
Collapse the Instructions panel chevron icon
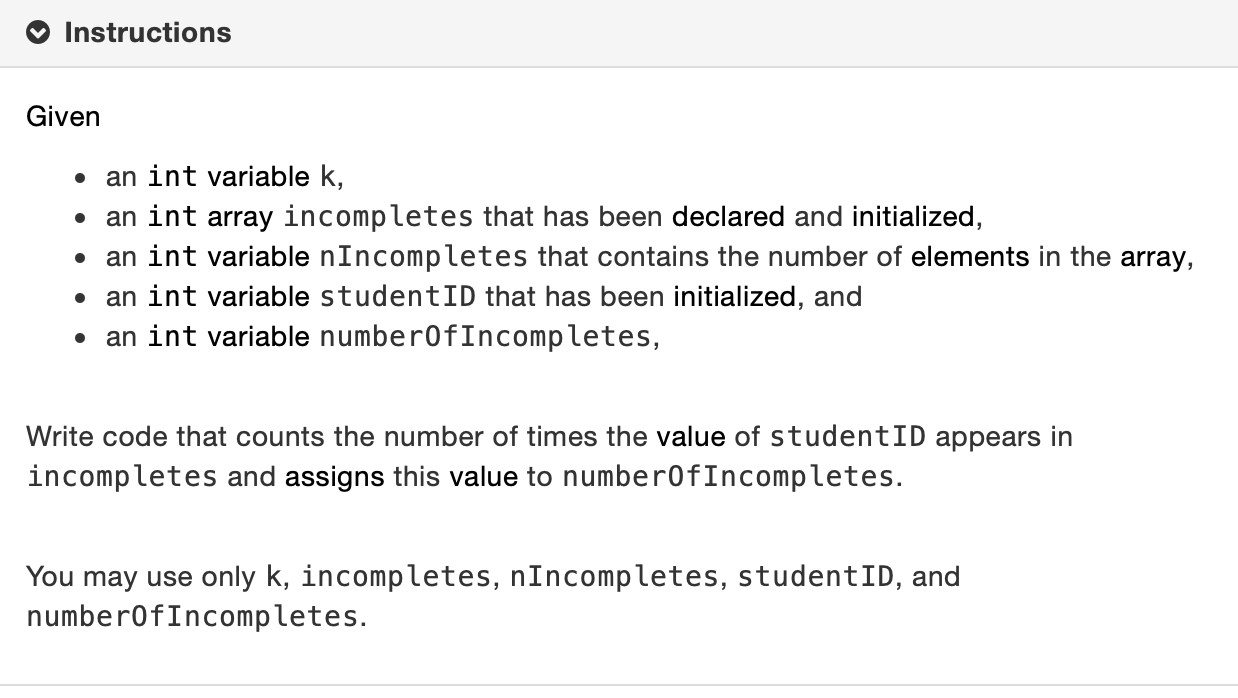tap(39, 33)
